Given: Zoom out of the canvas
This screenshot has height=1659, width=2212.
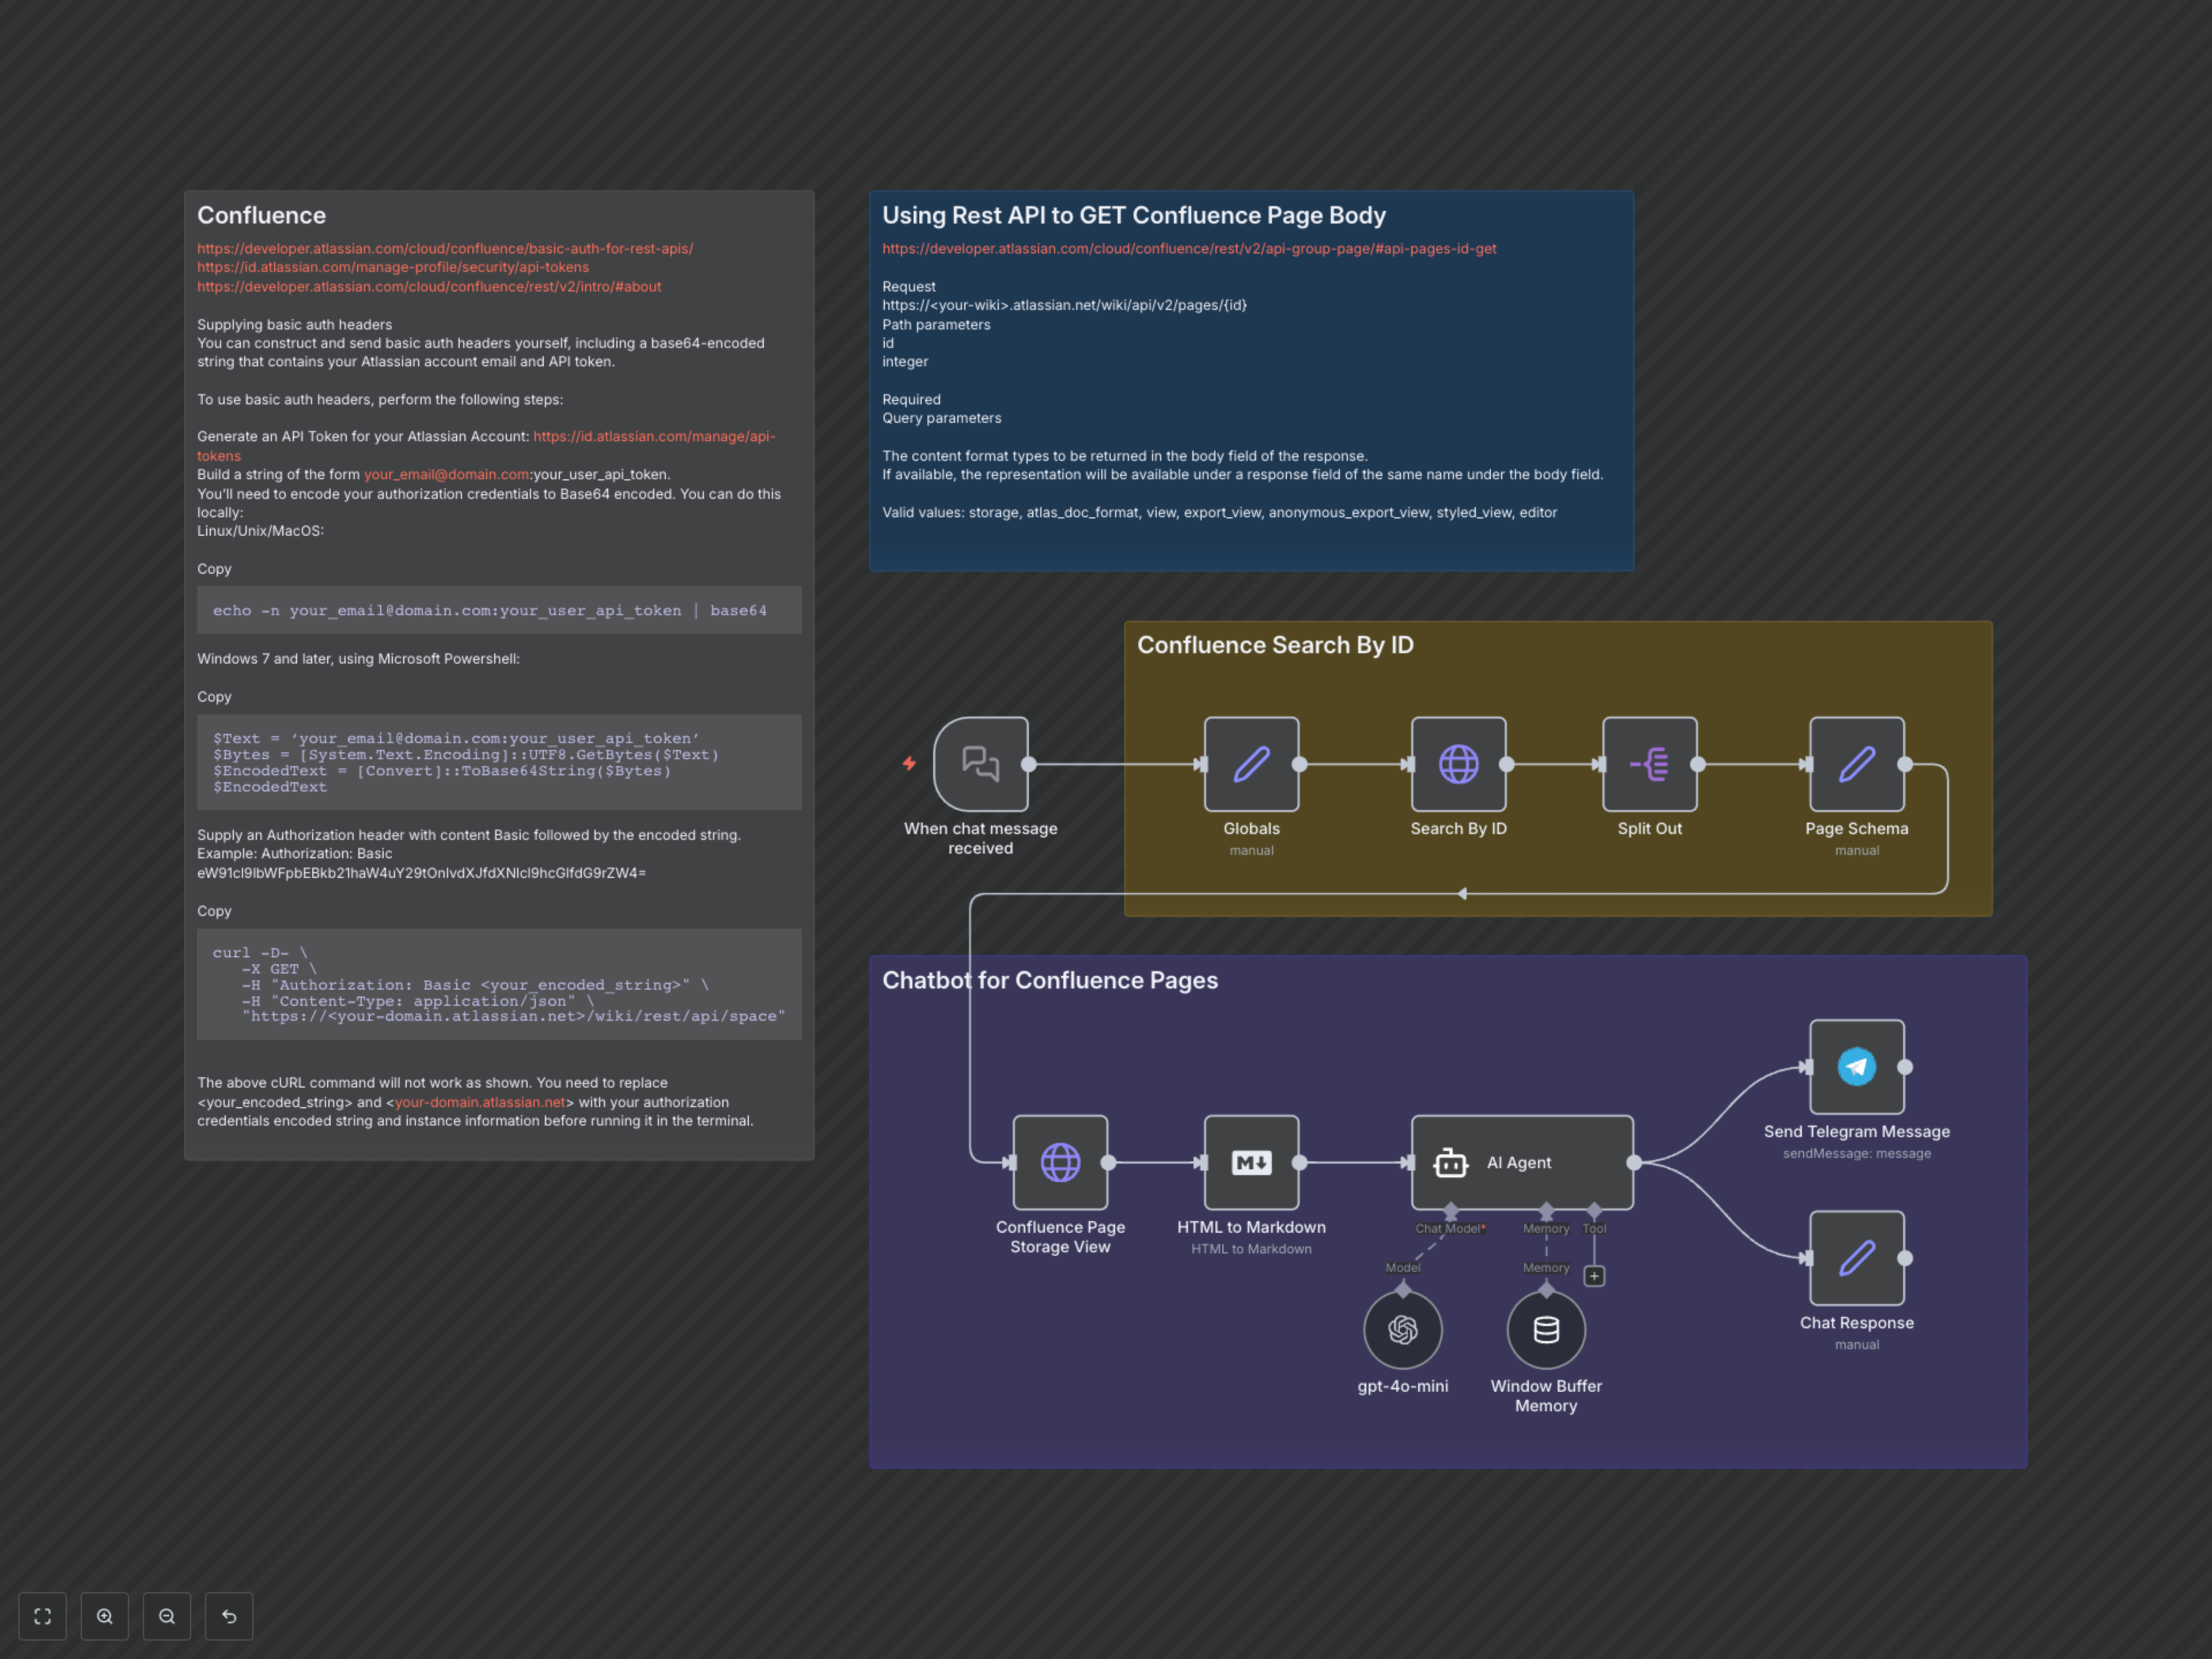Looking at the screenshot, I should pyautogui.click(x=167, y=1616).
